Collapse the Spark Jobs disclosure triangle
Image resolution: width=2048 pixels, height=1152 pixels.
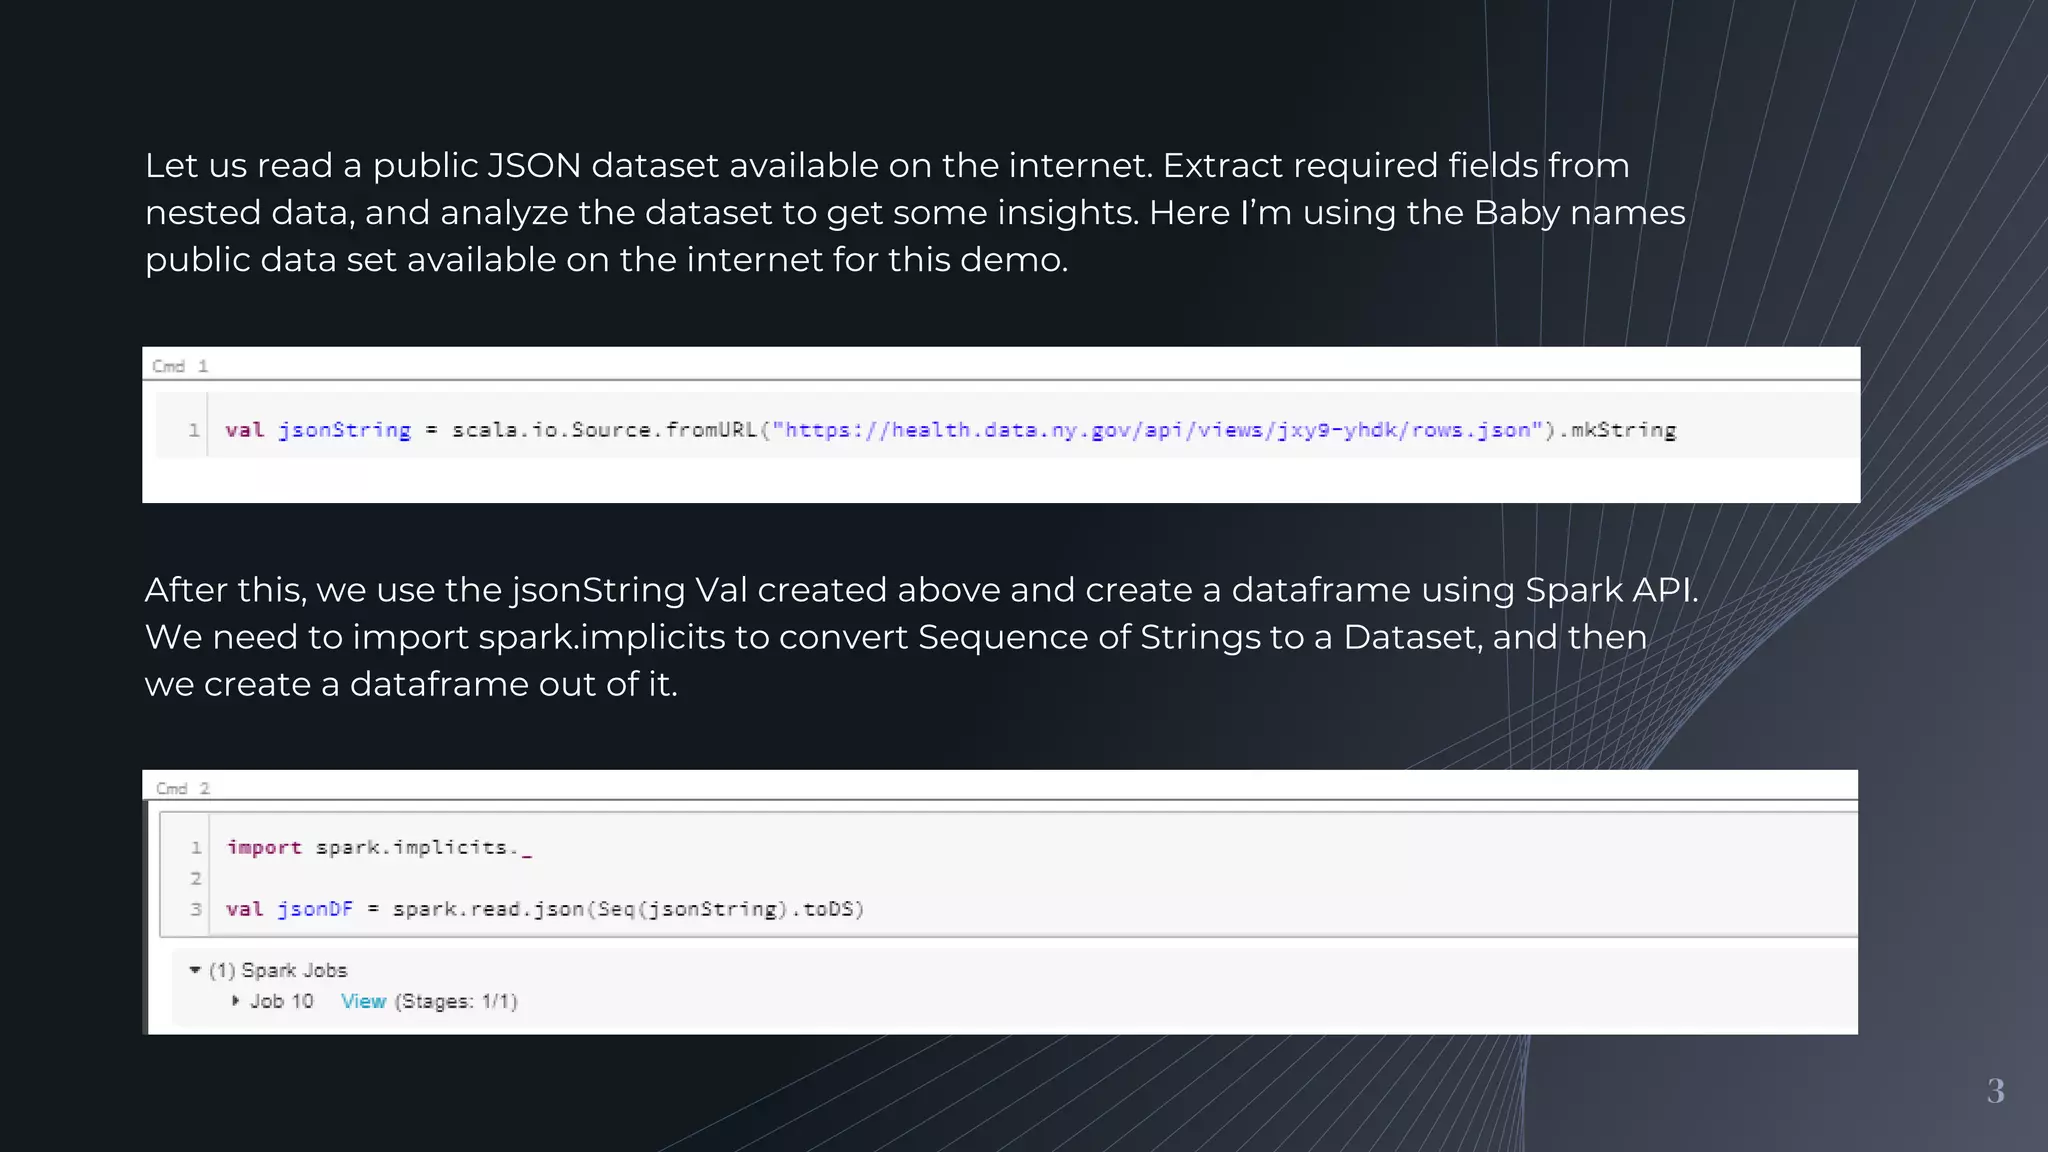pyautogui.click(x=195, y=970)
